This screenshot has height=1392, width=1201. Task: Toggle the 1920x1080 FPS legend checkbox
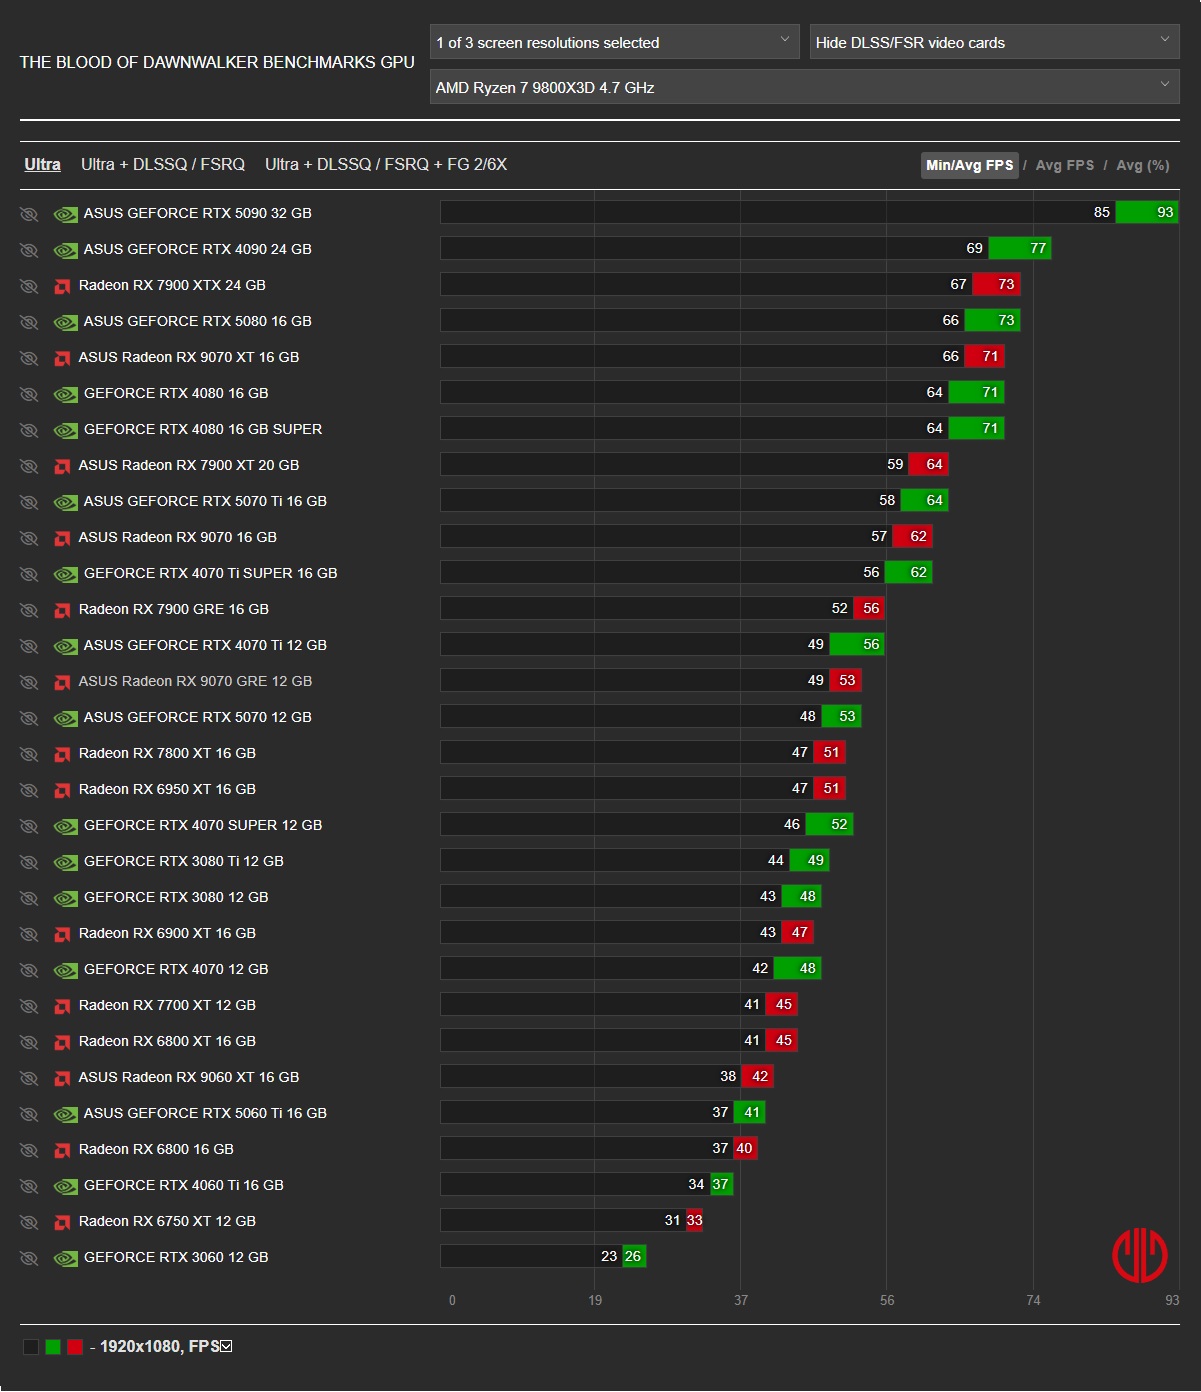[x=226, y=1346]
